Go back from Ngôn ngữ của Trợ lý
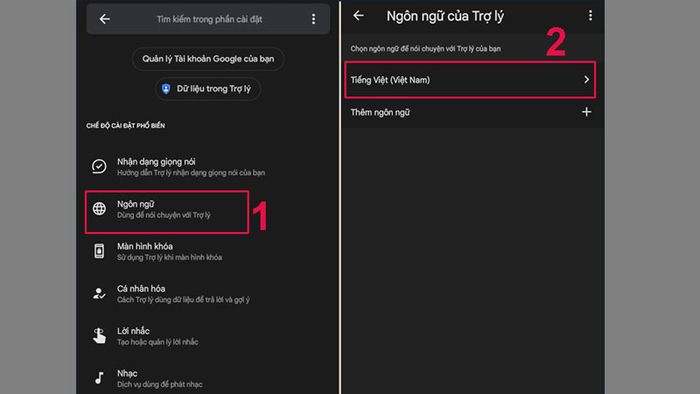Viewport: 700px width, 394px height. 358,16
